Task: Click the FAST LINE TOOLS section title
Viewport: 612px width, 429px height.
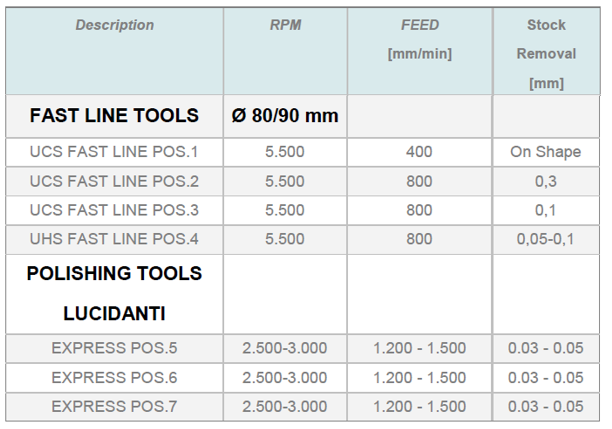Action: tap(114, 116)
